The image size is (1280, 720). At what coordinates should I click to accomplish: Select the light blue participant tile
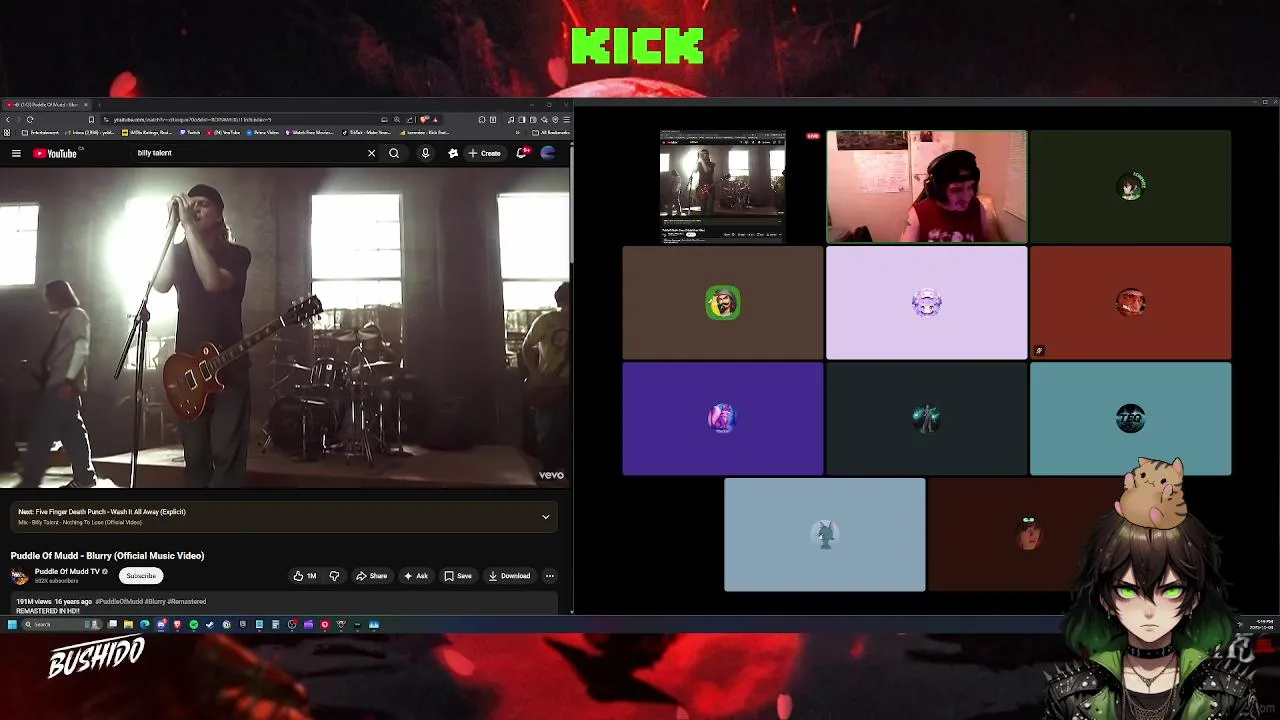[824, 535]
